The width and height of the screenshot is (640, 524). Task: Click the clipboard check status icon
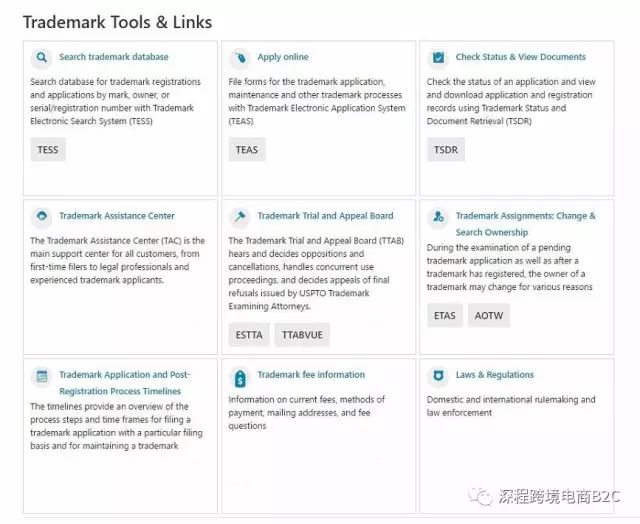click(x=438, y=58)
